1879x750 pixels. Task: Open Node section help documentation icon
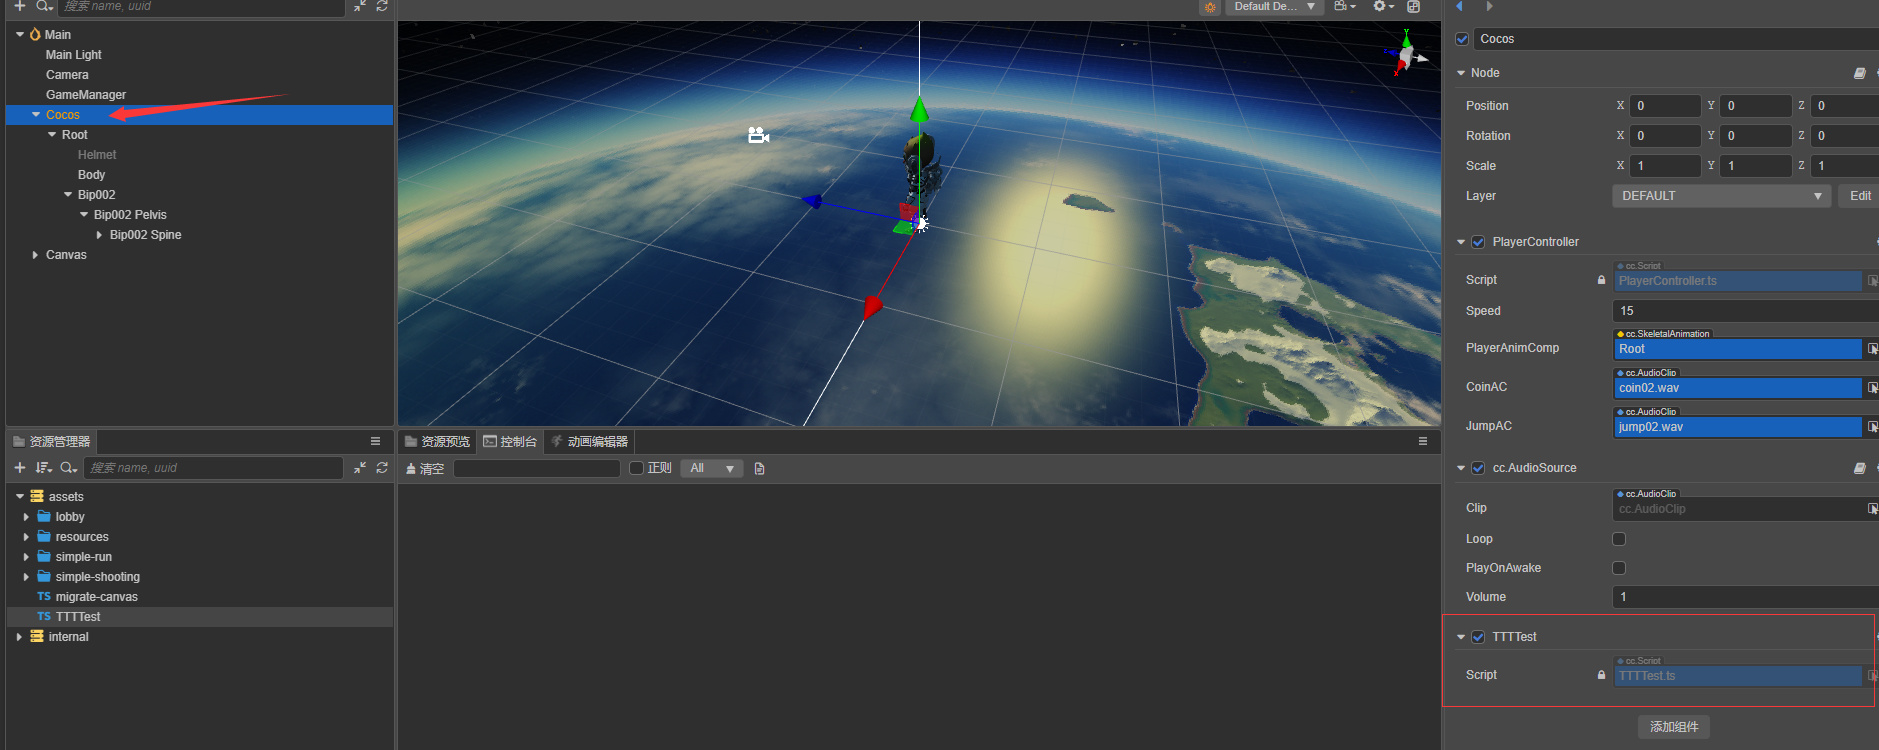pos(1859,73)
